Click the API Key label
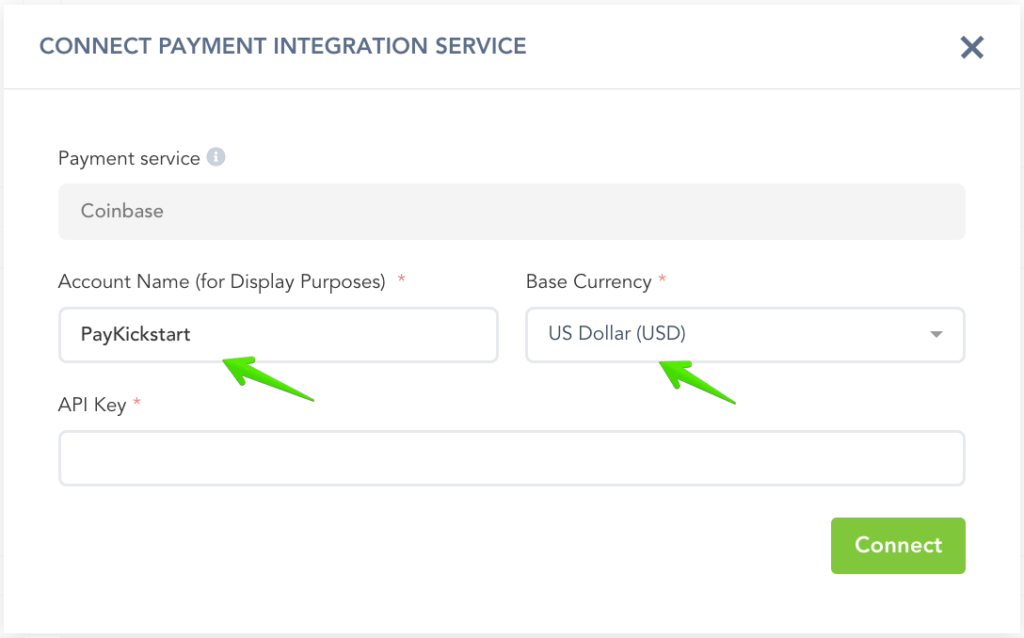The height and width of the screenshot is (638, 1024). (x=92, y=405)
